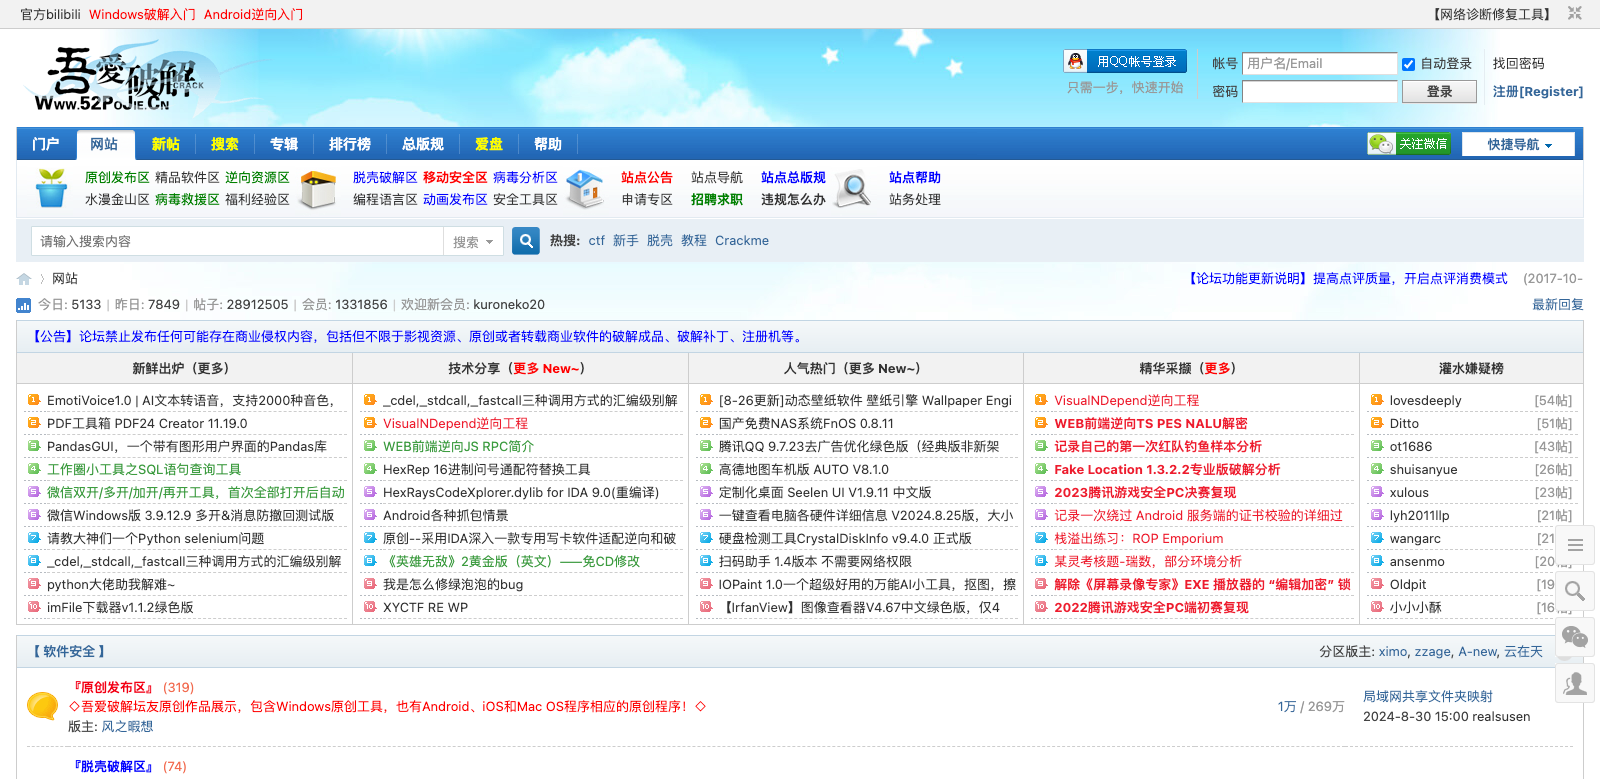1600x779 pixels.
Task: Open the 排行榜 navigation tab
Action: point(350,144)
